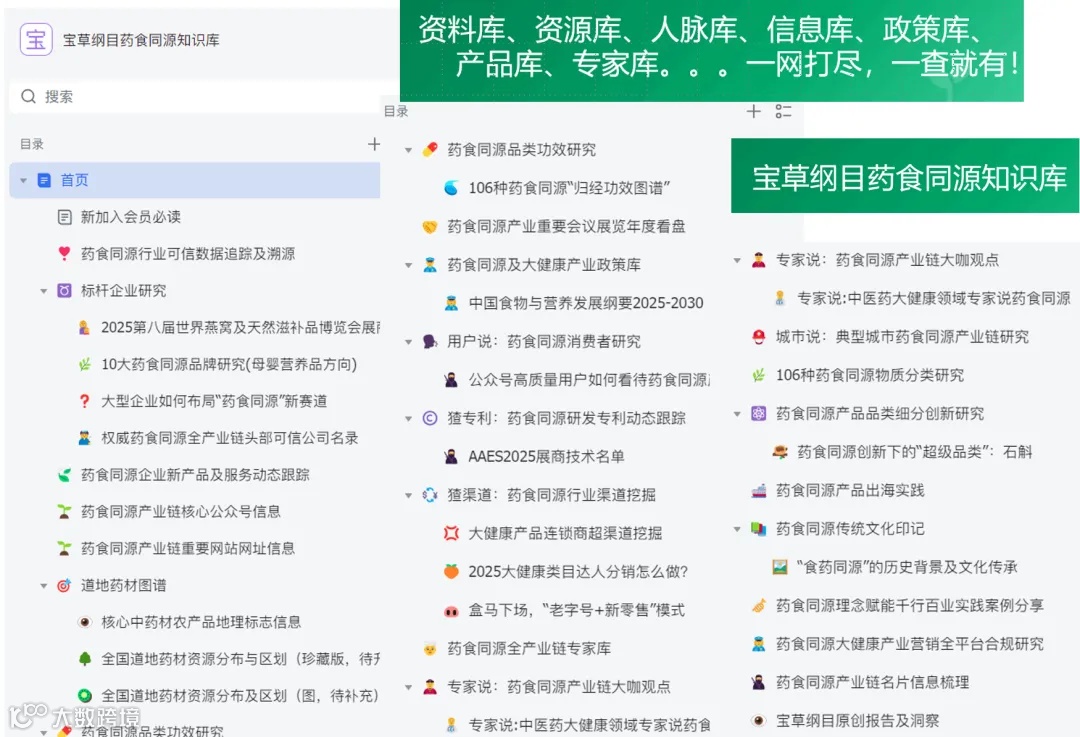Click the title 宝草纲目药食同源知识库 in header
Viewport: 1080px width, 737px height.
tap(141, 40)
